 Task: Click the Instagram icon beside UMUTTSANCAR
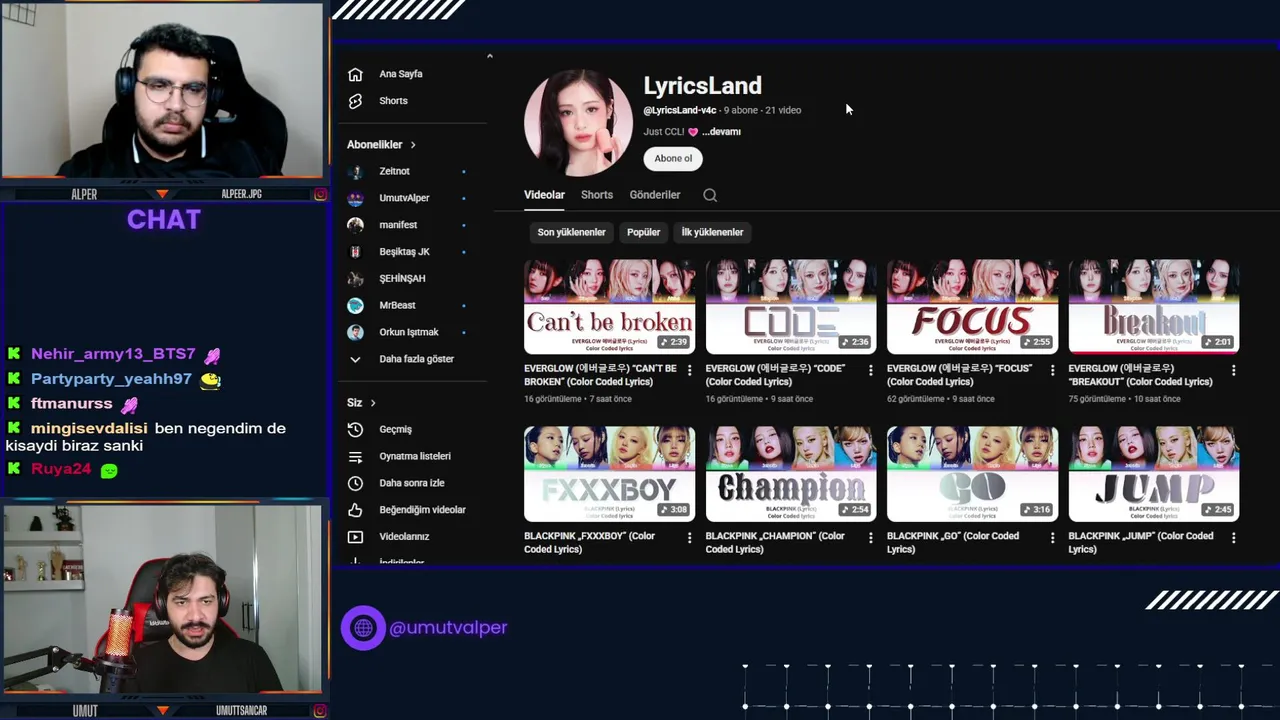coord(320,710)
